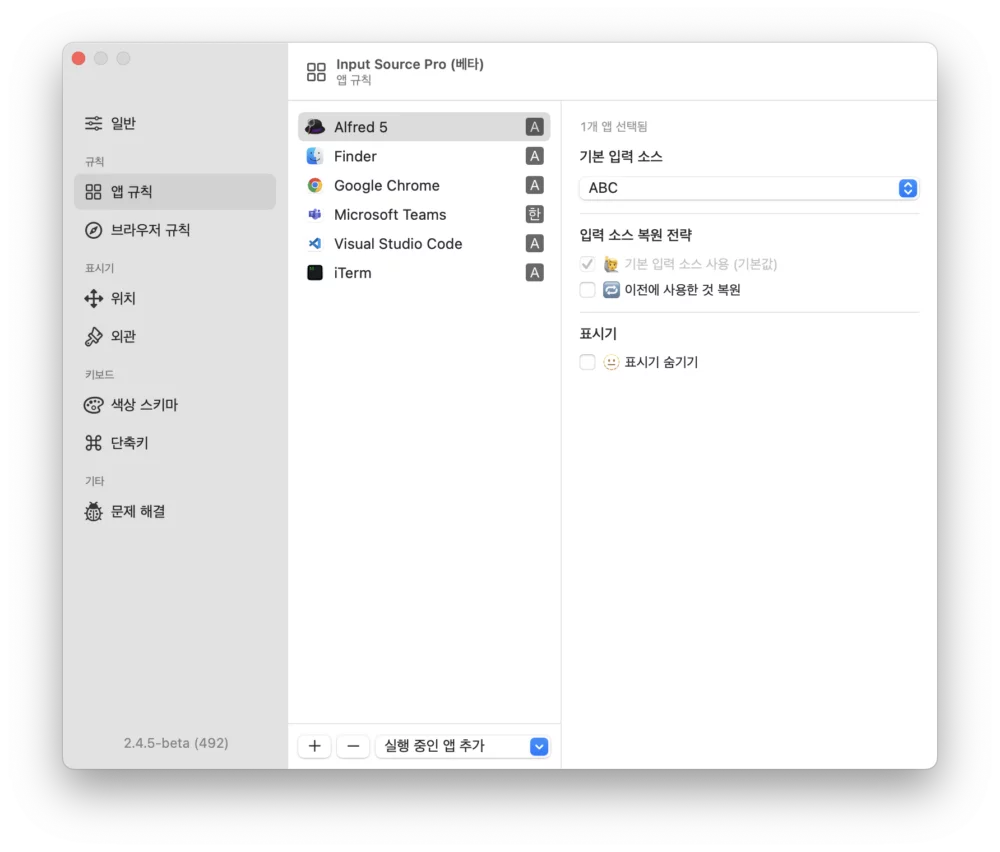Click the Alfred 5 hat icon
The height and width of the screenshot is (852, 1000).
pyautogui.click(x=315, y=127)
